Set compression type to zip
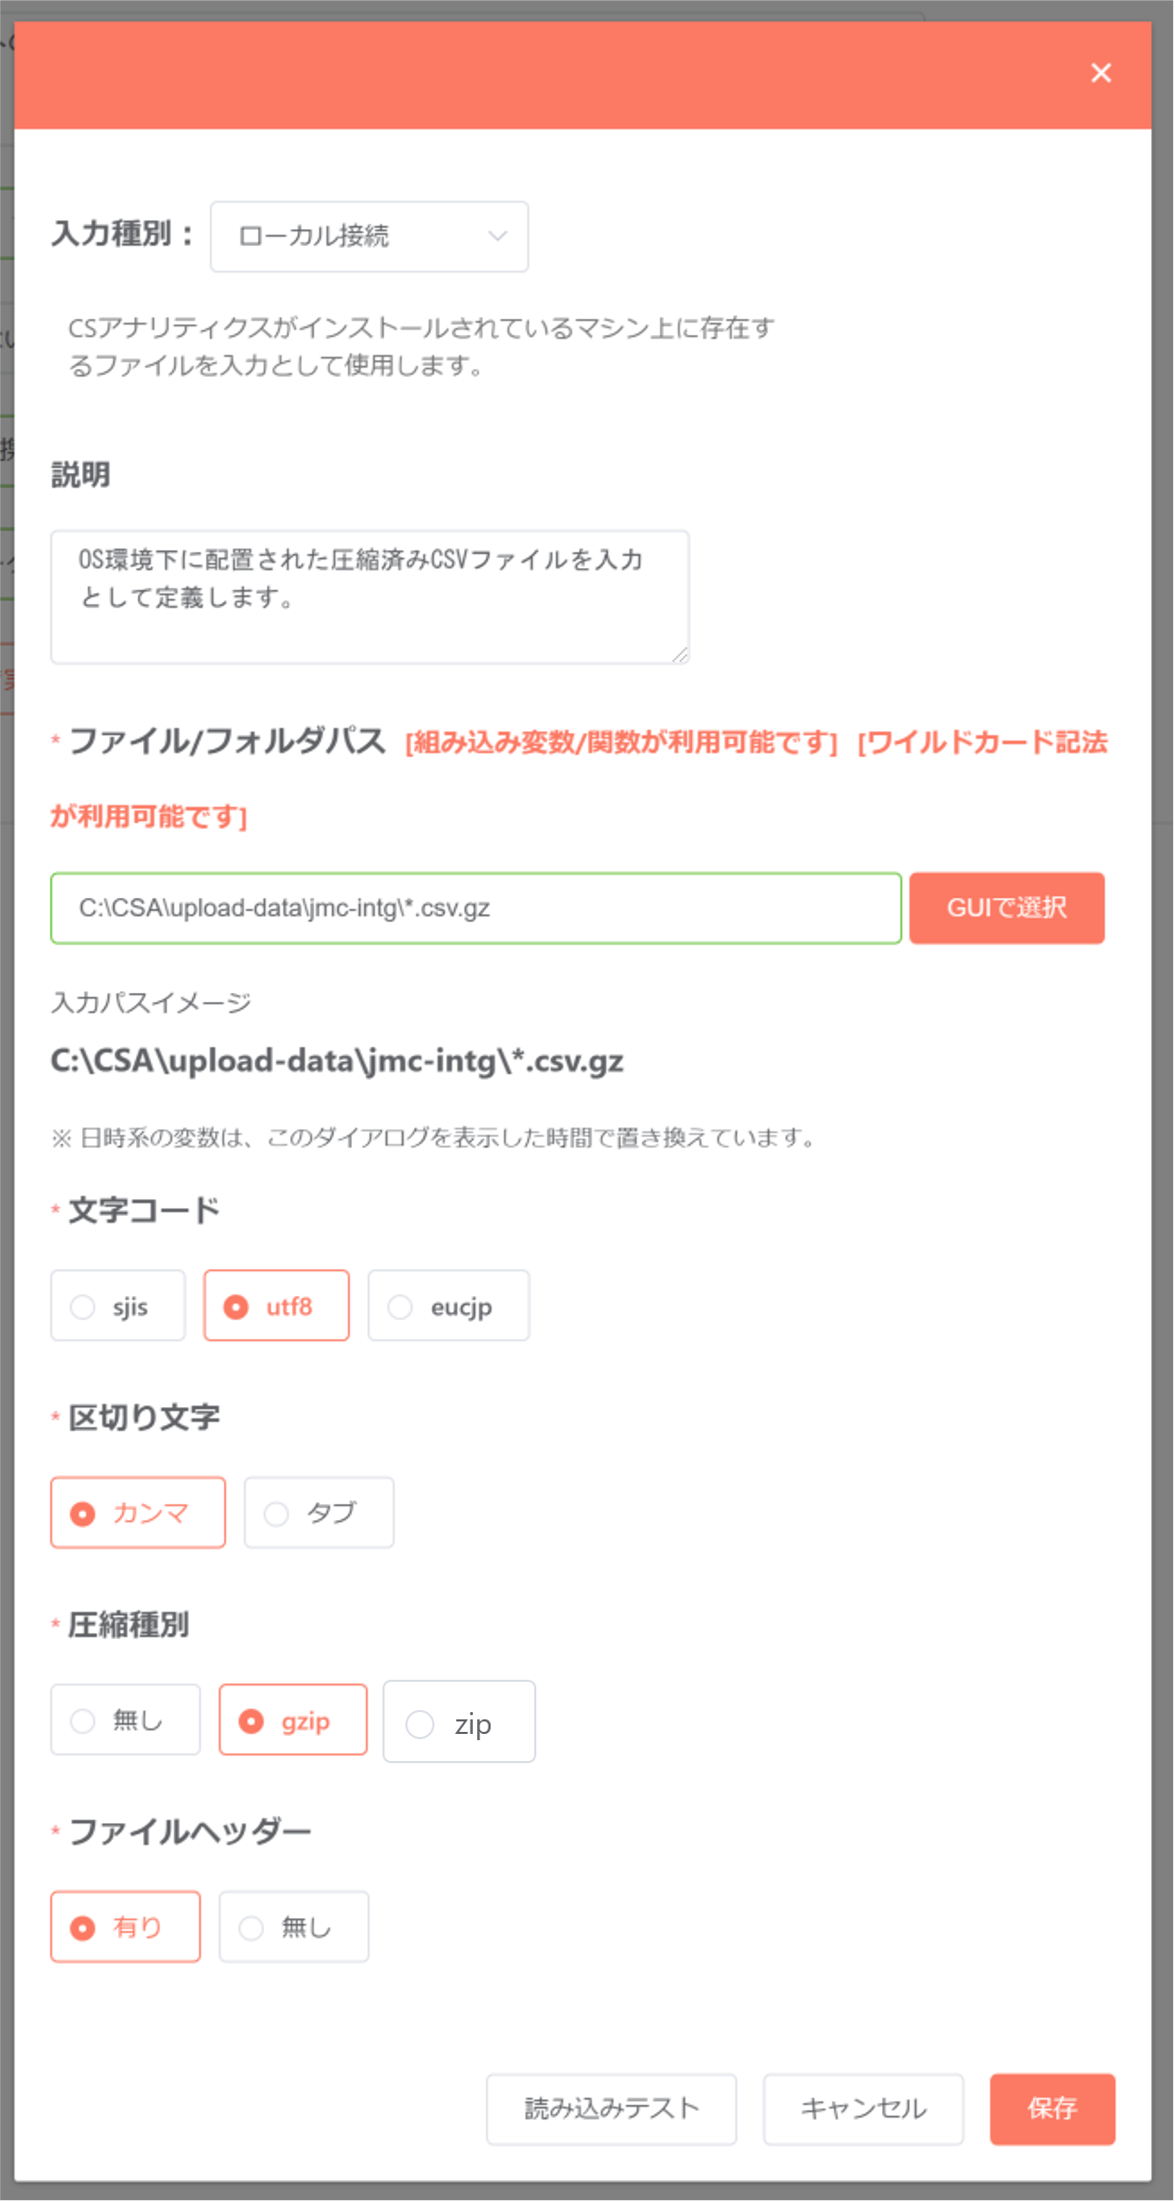 pyautogui.click(x=459, y=1722)
